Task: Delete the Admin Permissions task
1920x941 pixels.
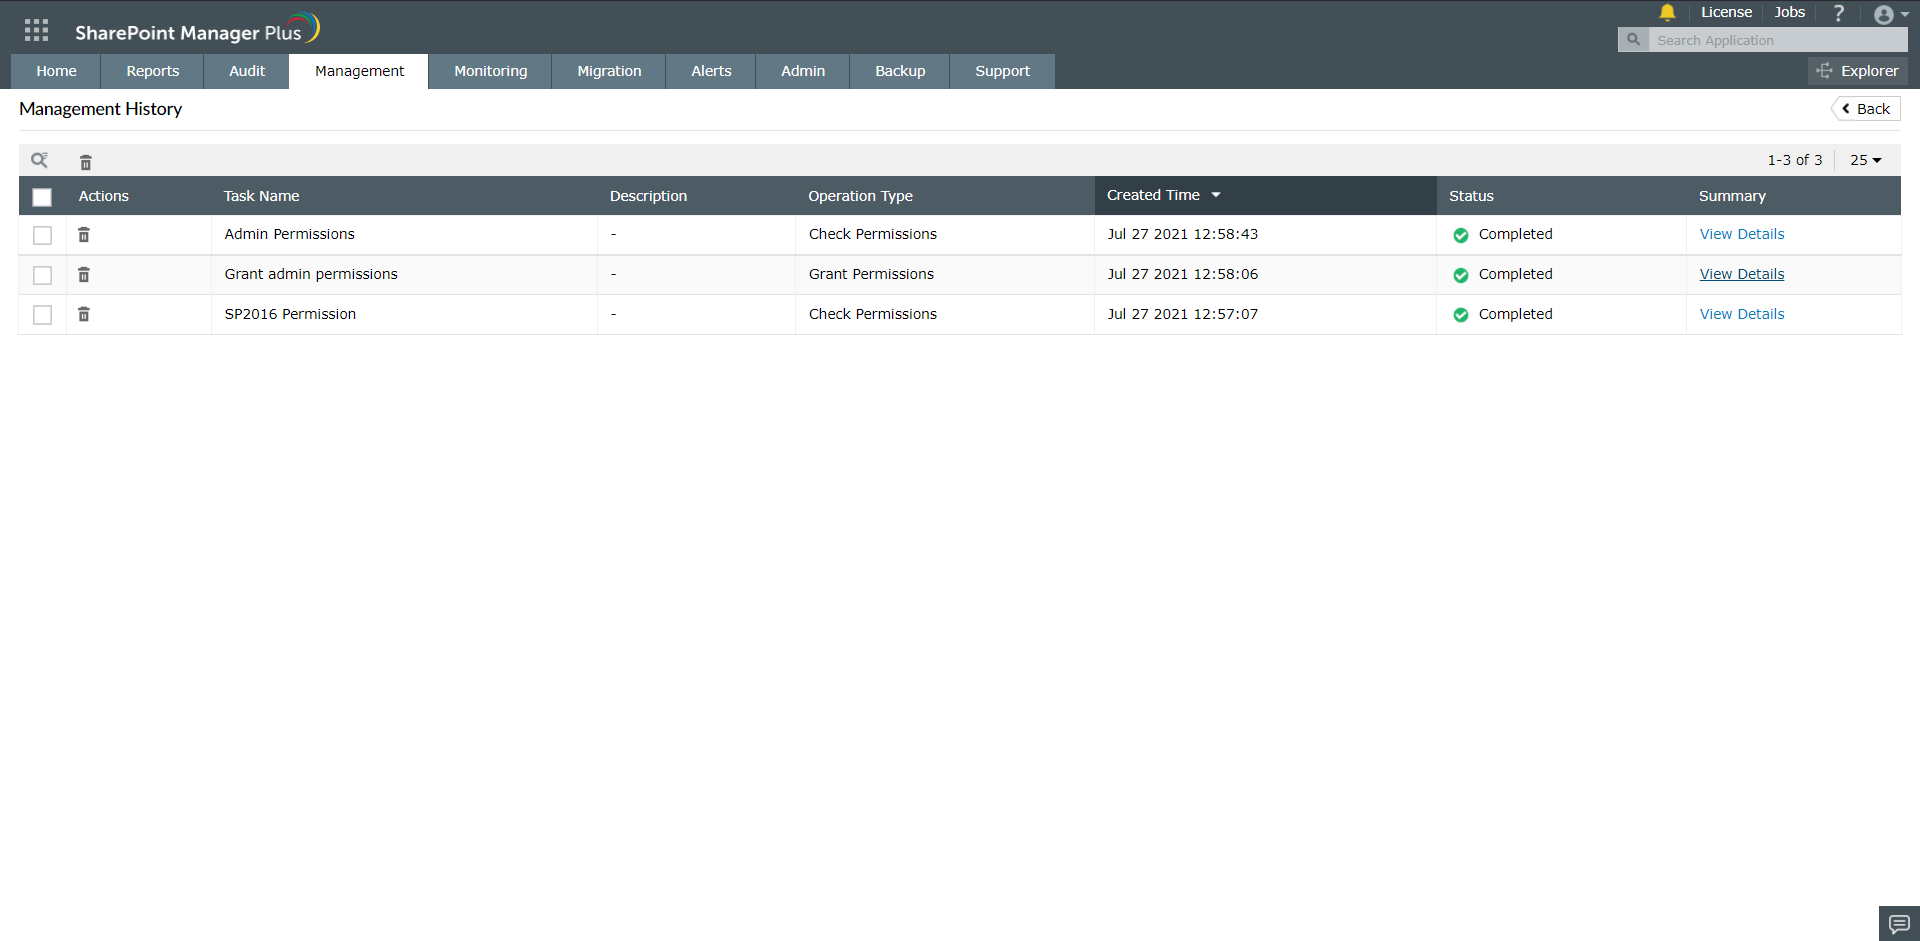Action: click(x=84, y=235)
